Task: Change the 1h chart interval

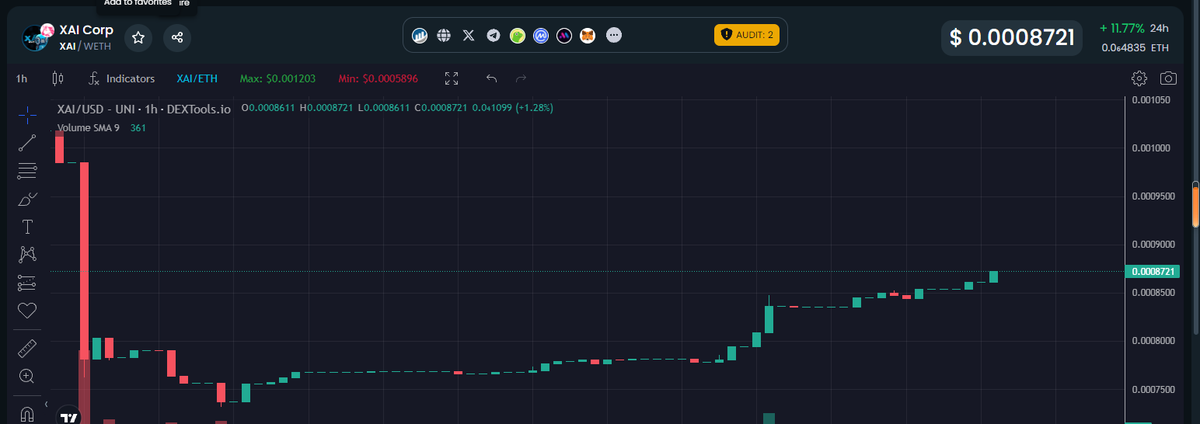Action: coord(21,78)
